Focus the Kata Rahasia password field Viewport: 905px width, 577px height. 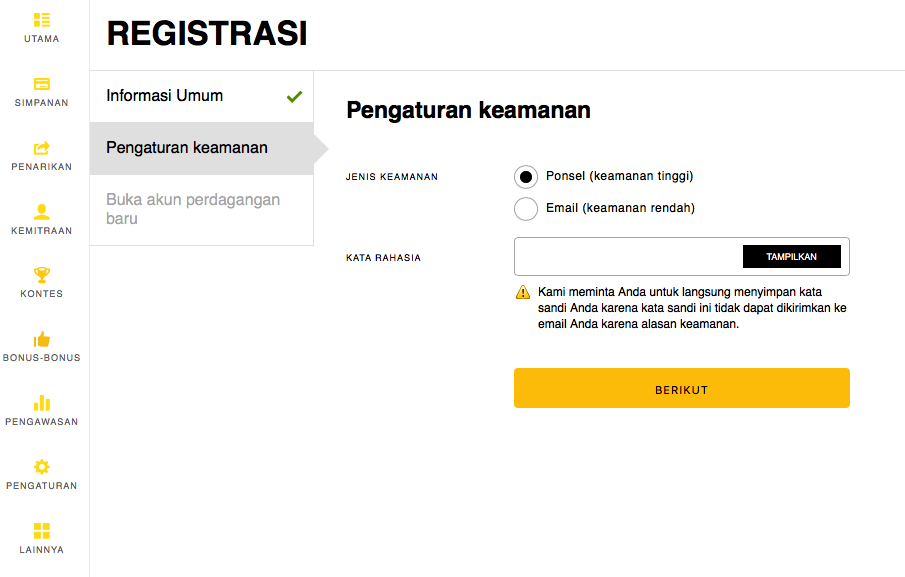627,257
